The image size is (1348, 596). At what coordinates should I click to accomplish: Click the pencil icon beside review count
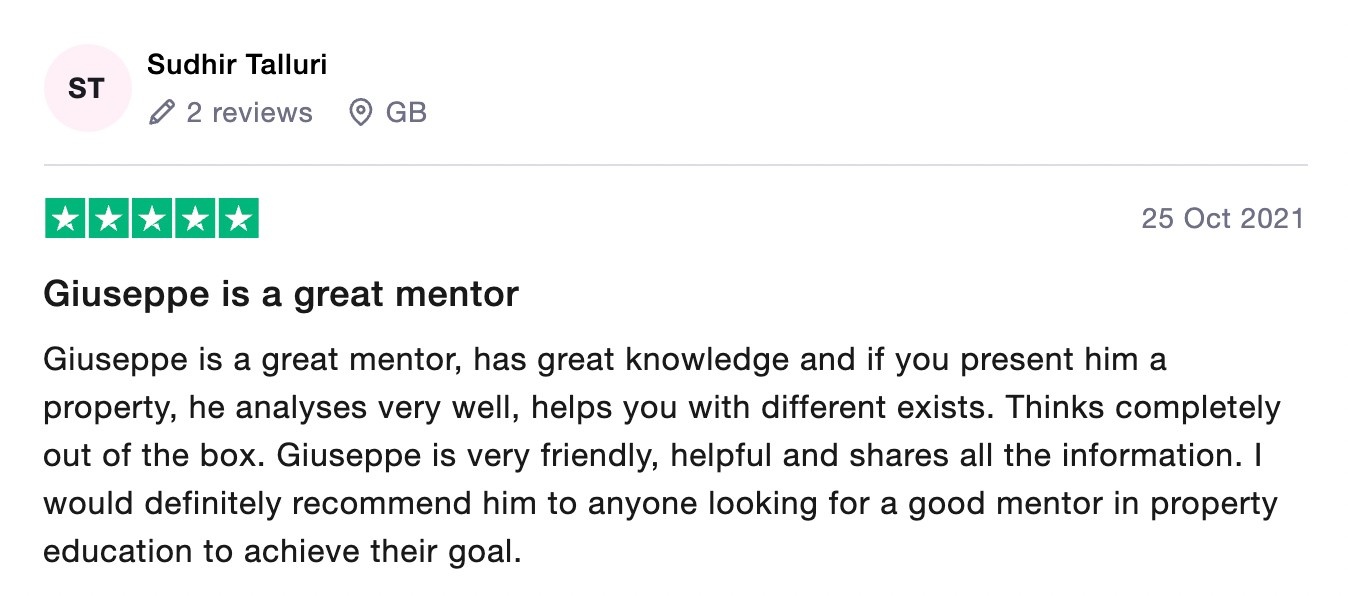(x=161, y=113)
